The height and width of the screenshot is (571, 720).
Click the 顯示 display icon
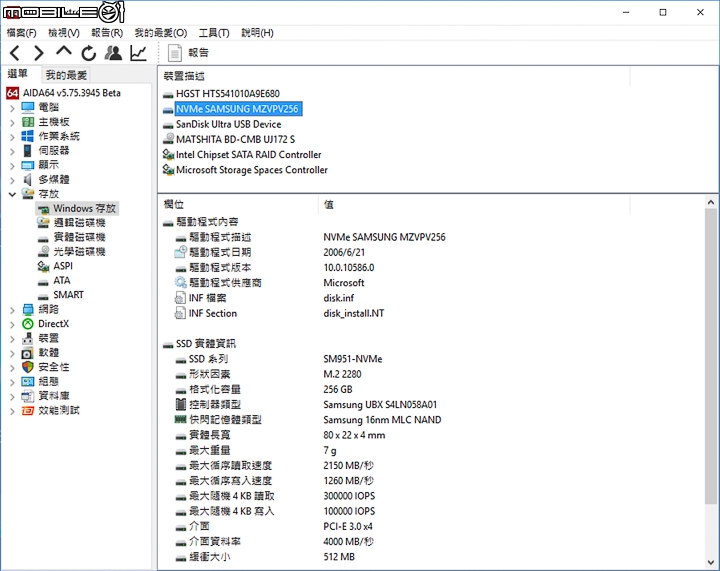click(x=28, y=165)
